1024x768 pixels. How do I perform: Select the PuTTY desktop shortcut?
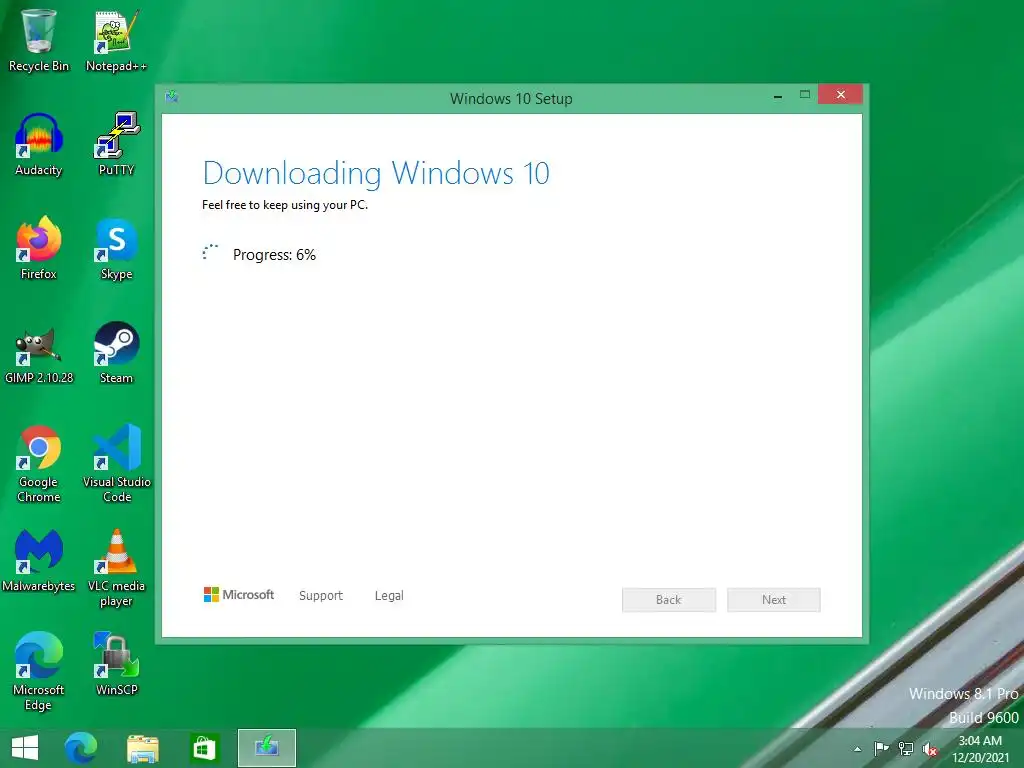(116, 145)
